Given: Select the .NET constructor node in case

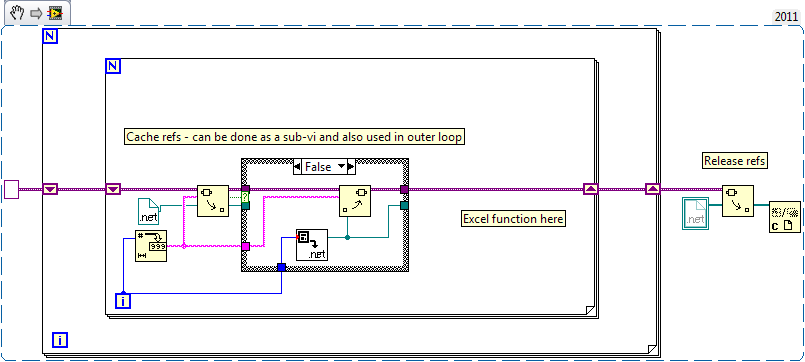Looking at the screenshot, I should pos(312,245).
